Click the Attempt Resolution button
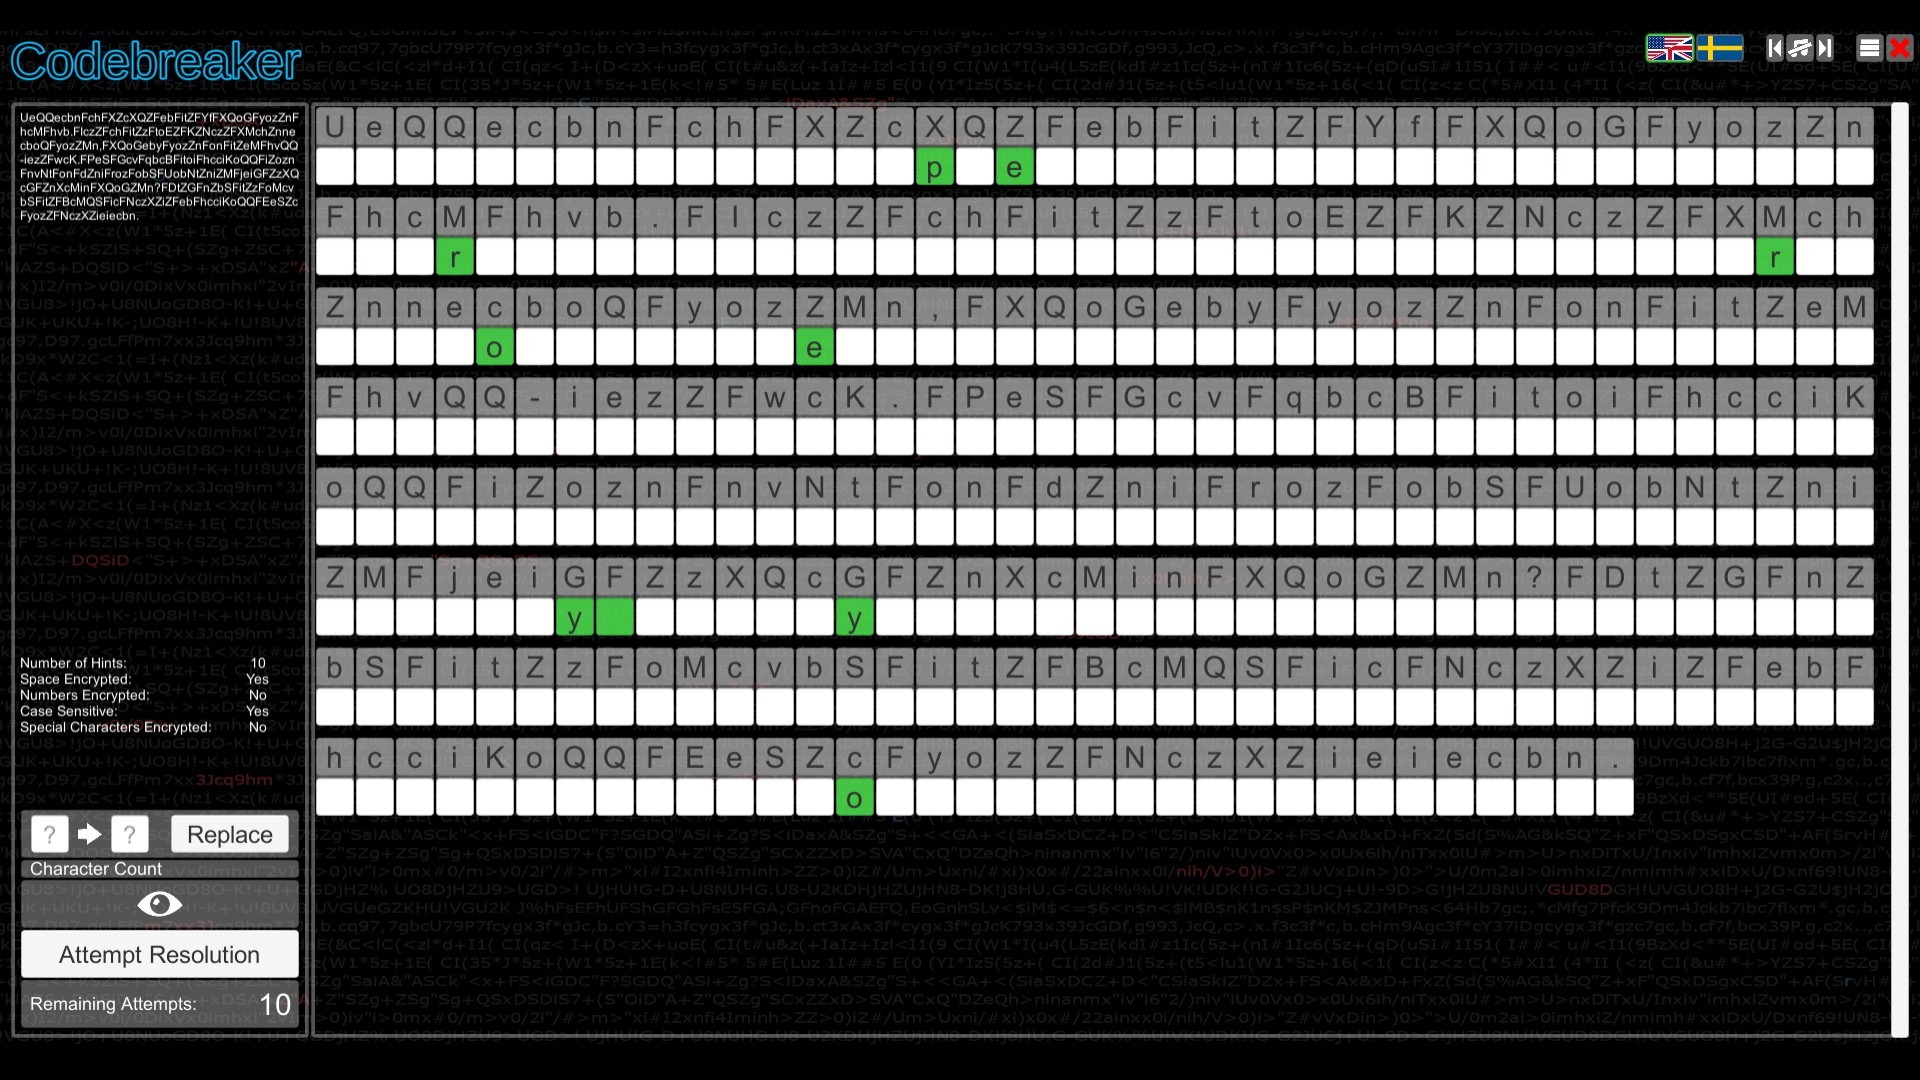 pyautogui.click(x=160, y=955)
